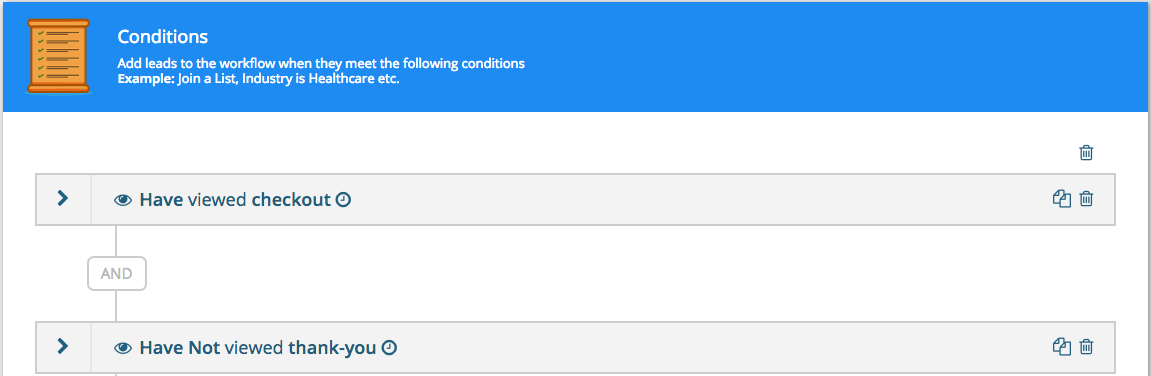This screenshot has height=376, width=1151.
Task: Click the 'Have' text in checkout condition
Action: (161, 200)
